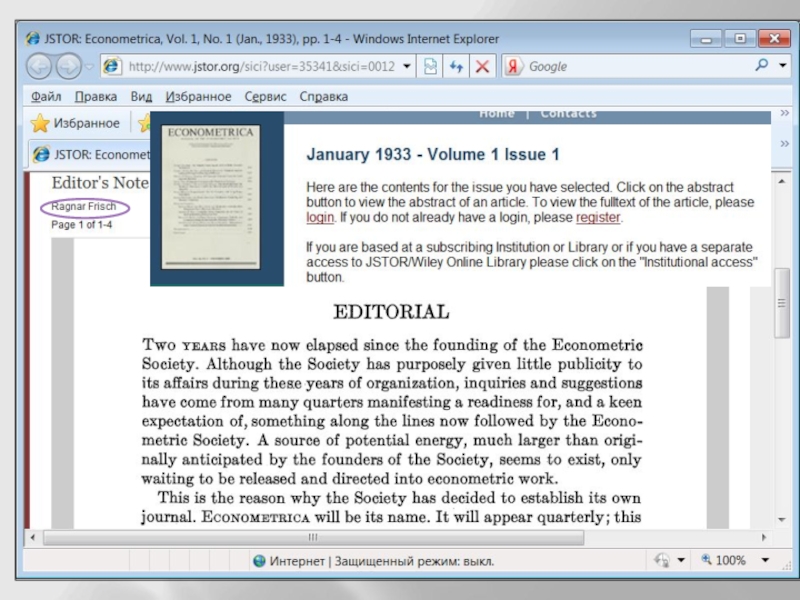This screenshot has height=600, width=800.
Task: Click the red Stop loading icon
Action: pos(482,67)
